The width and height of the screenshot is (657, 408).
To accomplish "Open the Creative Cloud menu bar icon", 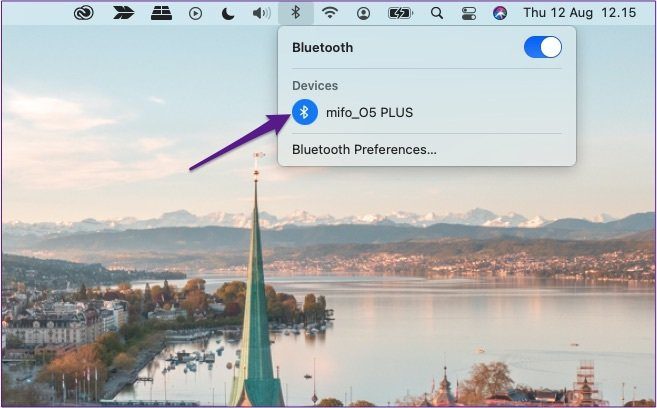I will pos(84,13).
